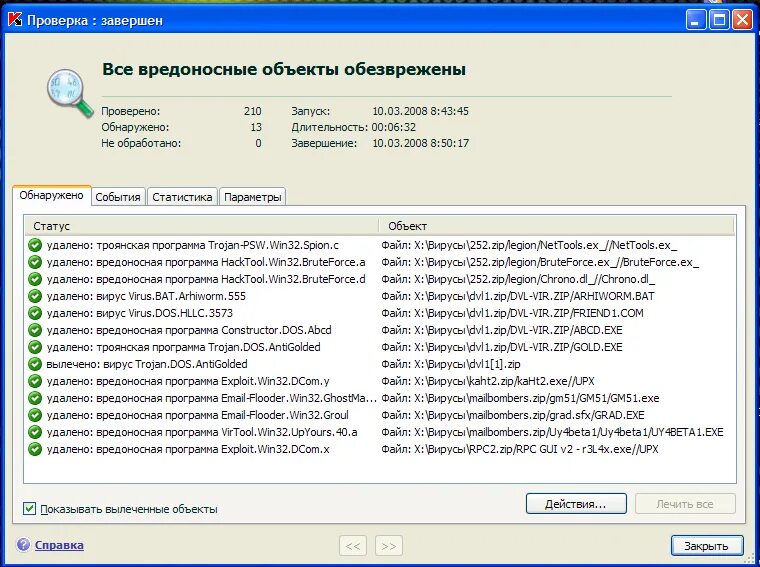Image resolution: width=760 pixels, height=567 pixels.
Task: Open the Параметры tab
Action: click(253, 197)
